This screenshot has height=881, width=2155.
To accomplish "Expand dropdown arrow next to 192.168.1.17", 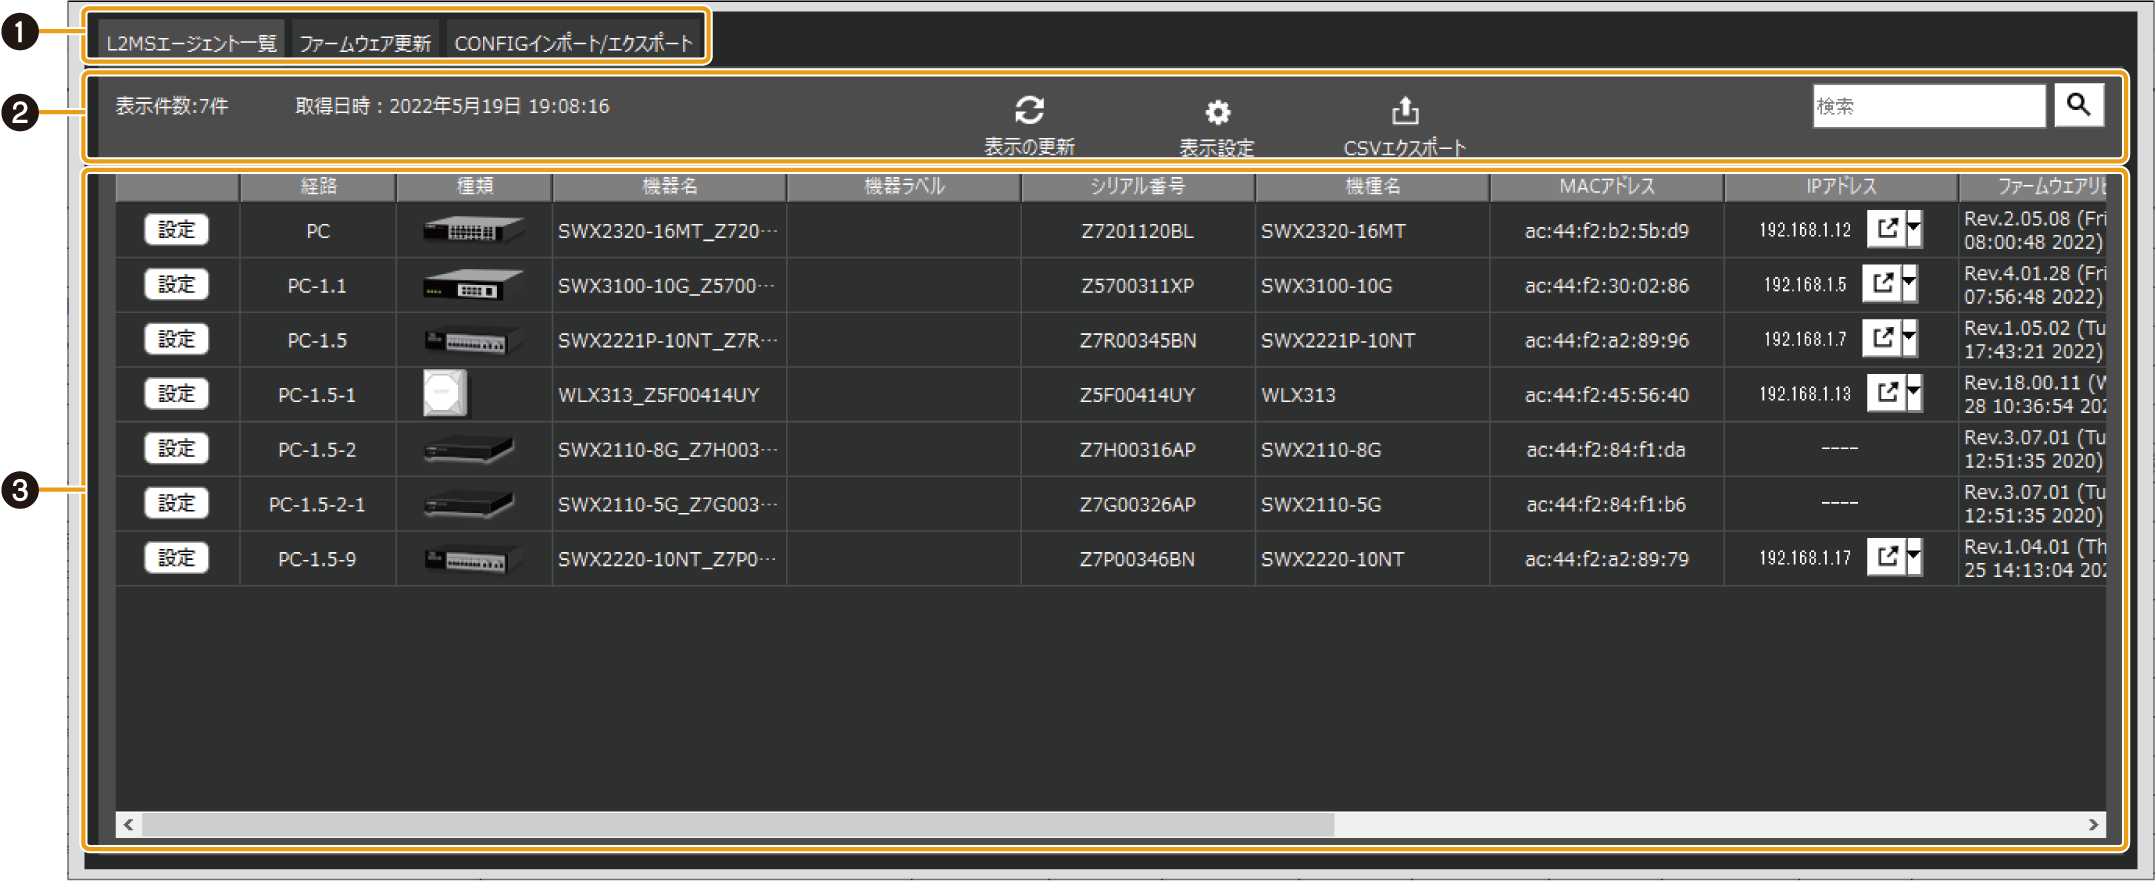I will tap(1914, 557).
